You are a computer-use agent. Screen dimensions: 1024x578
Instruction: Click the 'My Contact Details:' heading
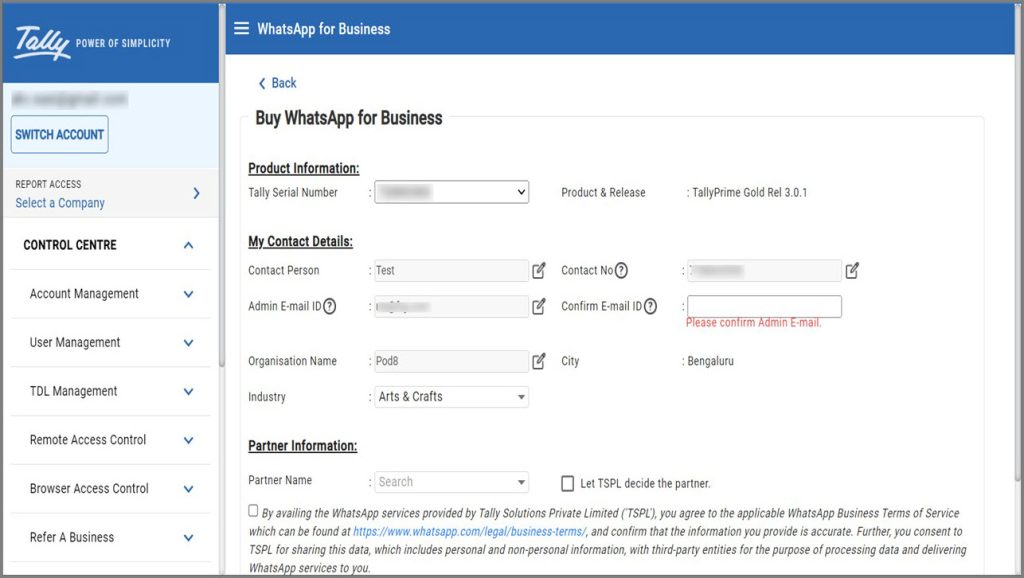[x=300, y=241]
